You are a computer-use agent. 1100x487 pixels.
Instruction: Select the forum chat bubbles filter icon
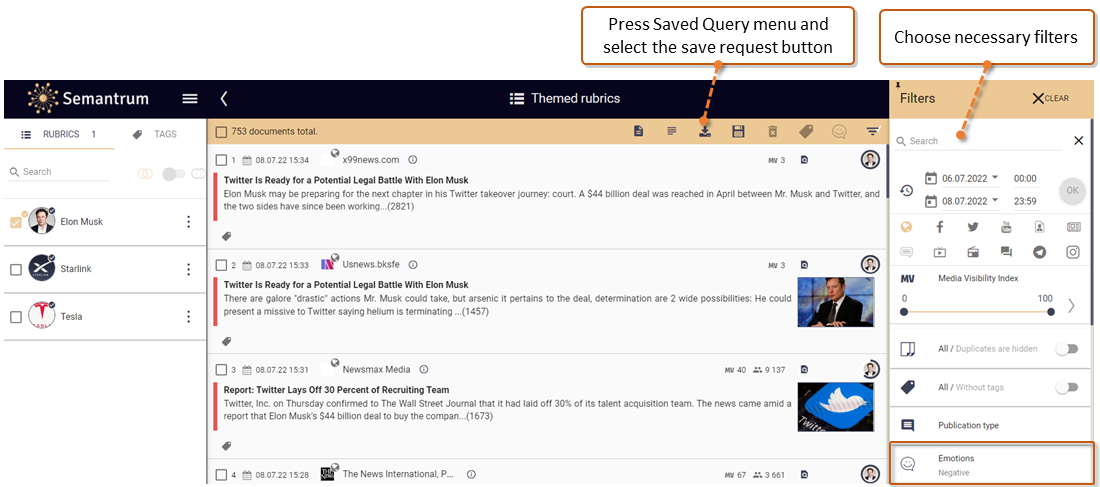(1006, 252)
